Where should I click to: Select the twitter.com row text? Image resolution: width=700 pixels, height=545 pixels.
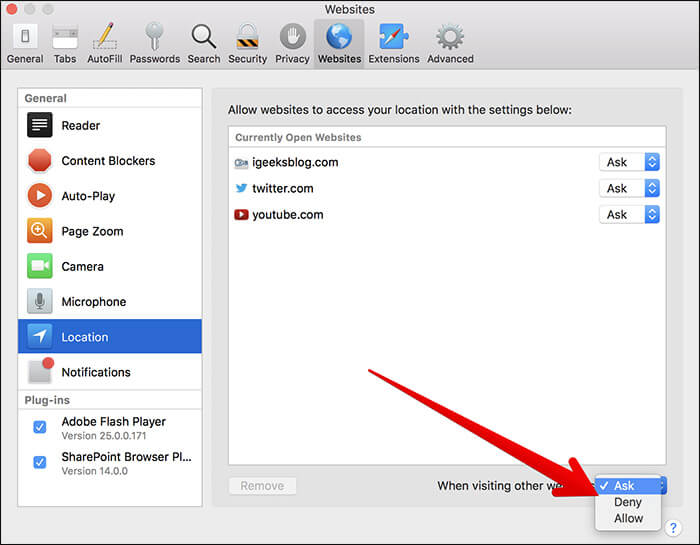[283, 188]
